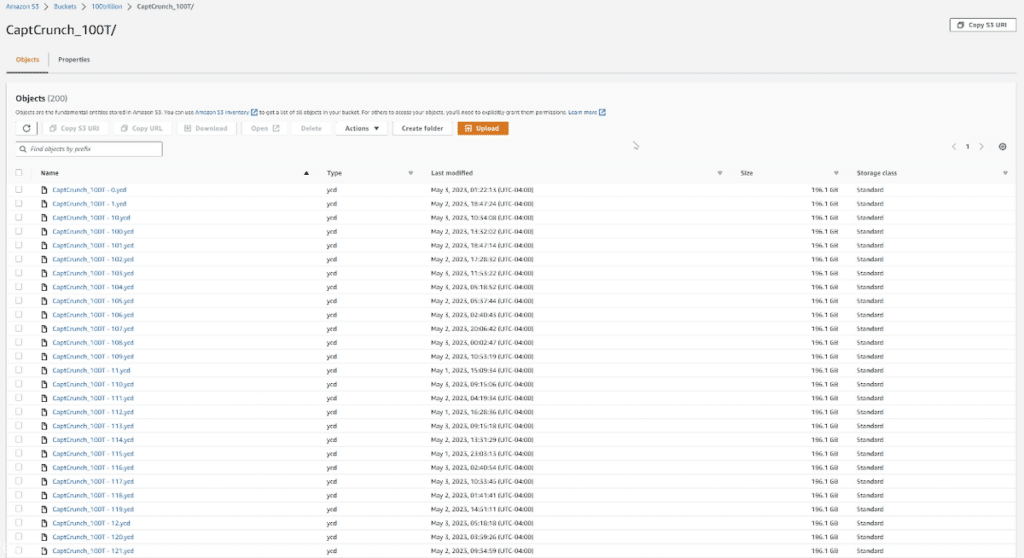Sort by Storage class column arrow
Viewport: 1024px width, 558px height.
pyautogui.click(x=1005, y=173)
